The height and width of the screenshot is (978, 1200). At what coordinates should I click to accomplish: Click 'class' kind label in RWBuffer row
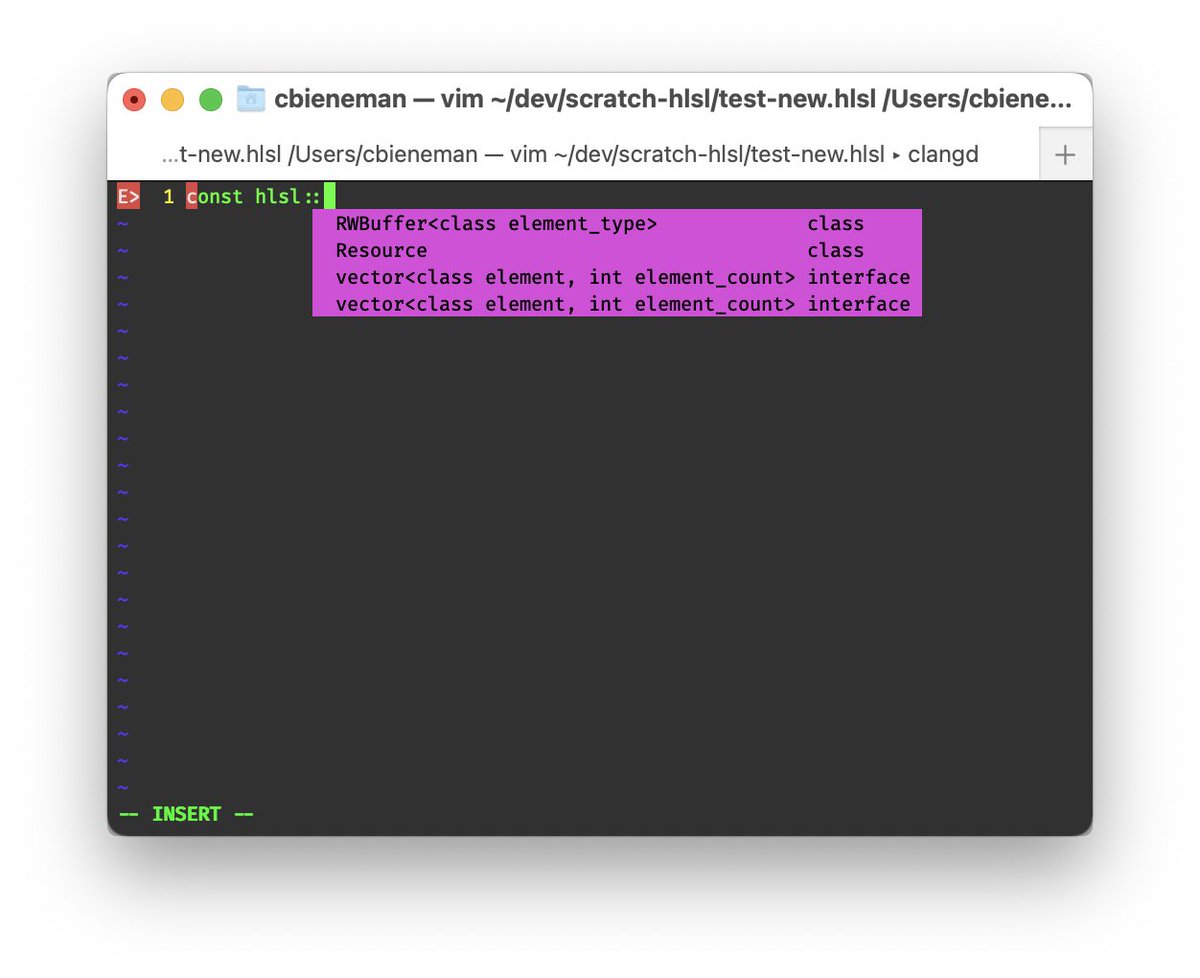[836, 224]
